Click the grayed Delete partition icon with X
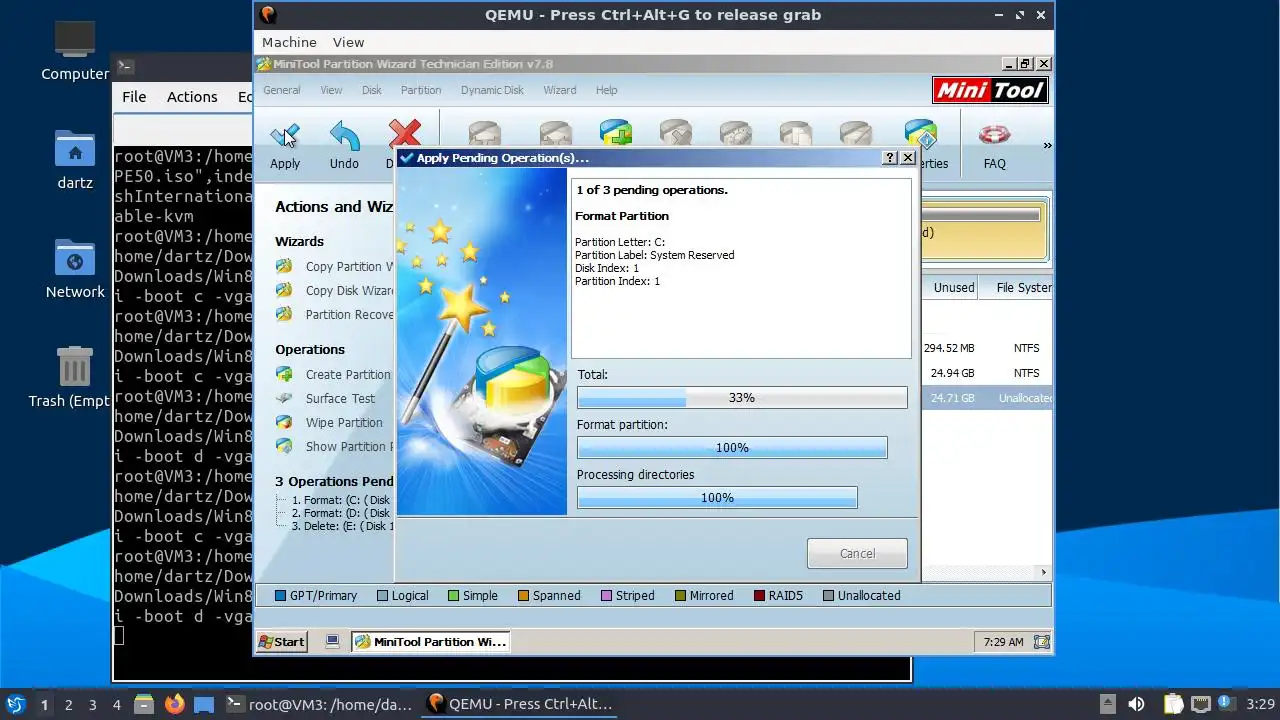Screen dimensions: 1280x720 click(676, 134)
